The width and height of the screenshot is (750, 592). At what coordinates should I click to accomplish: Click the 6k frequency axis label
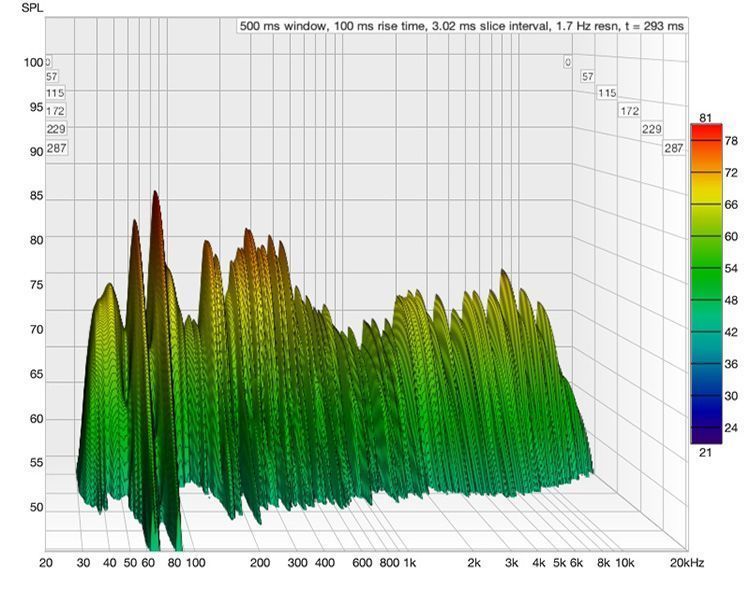[x=576, y=563]
